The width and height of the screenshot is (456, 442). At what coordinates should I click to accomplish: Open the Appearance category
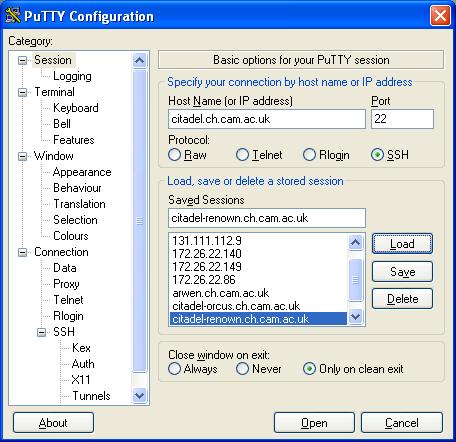[x=82, y=172]
